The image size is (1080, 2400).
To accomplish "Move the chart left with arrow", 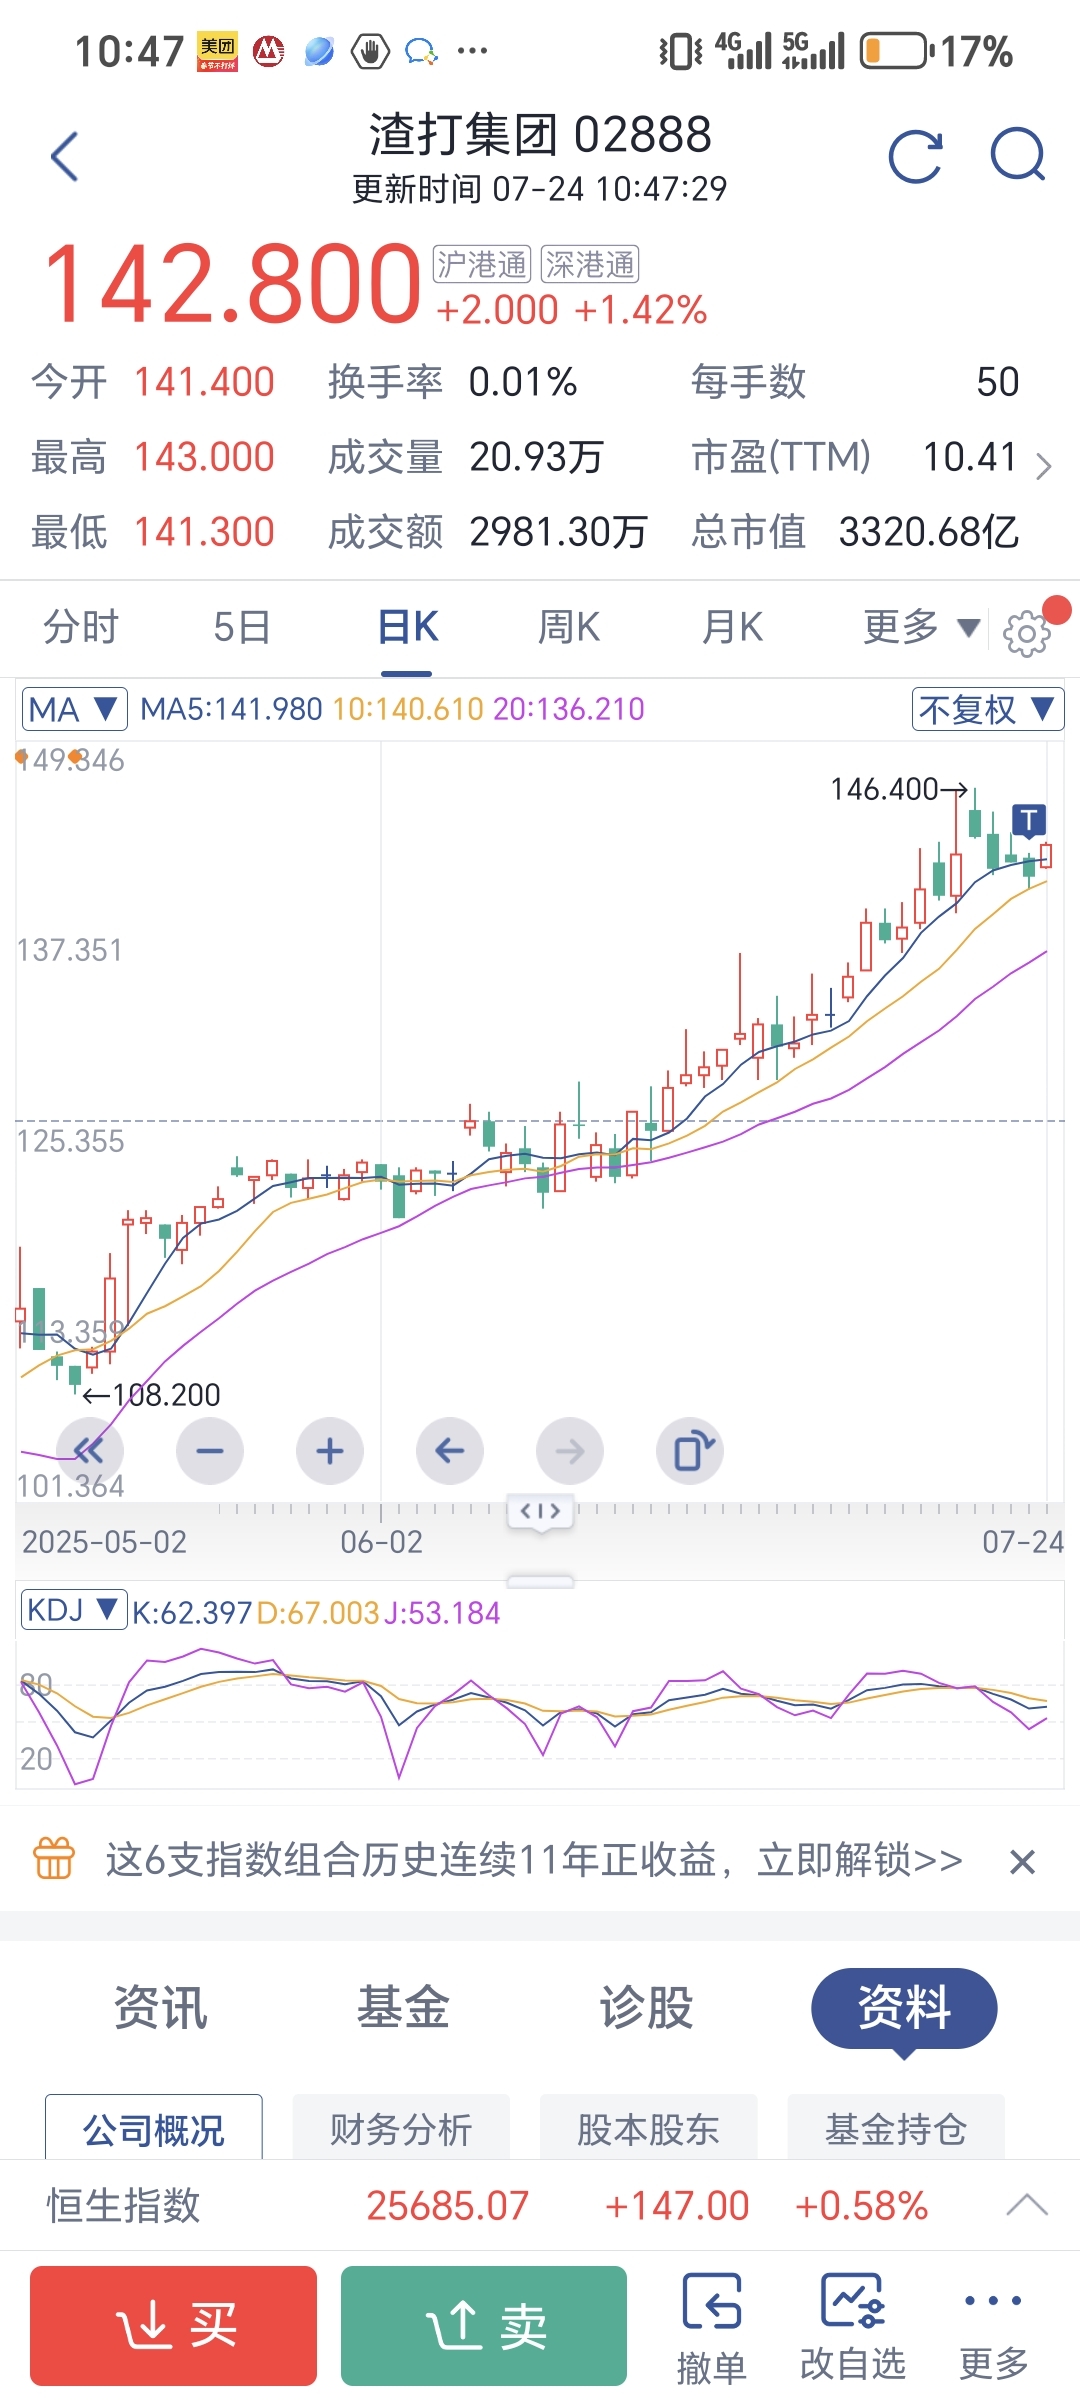I will coord(450,1451).
